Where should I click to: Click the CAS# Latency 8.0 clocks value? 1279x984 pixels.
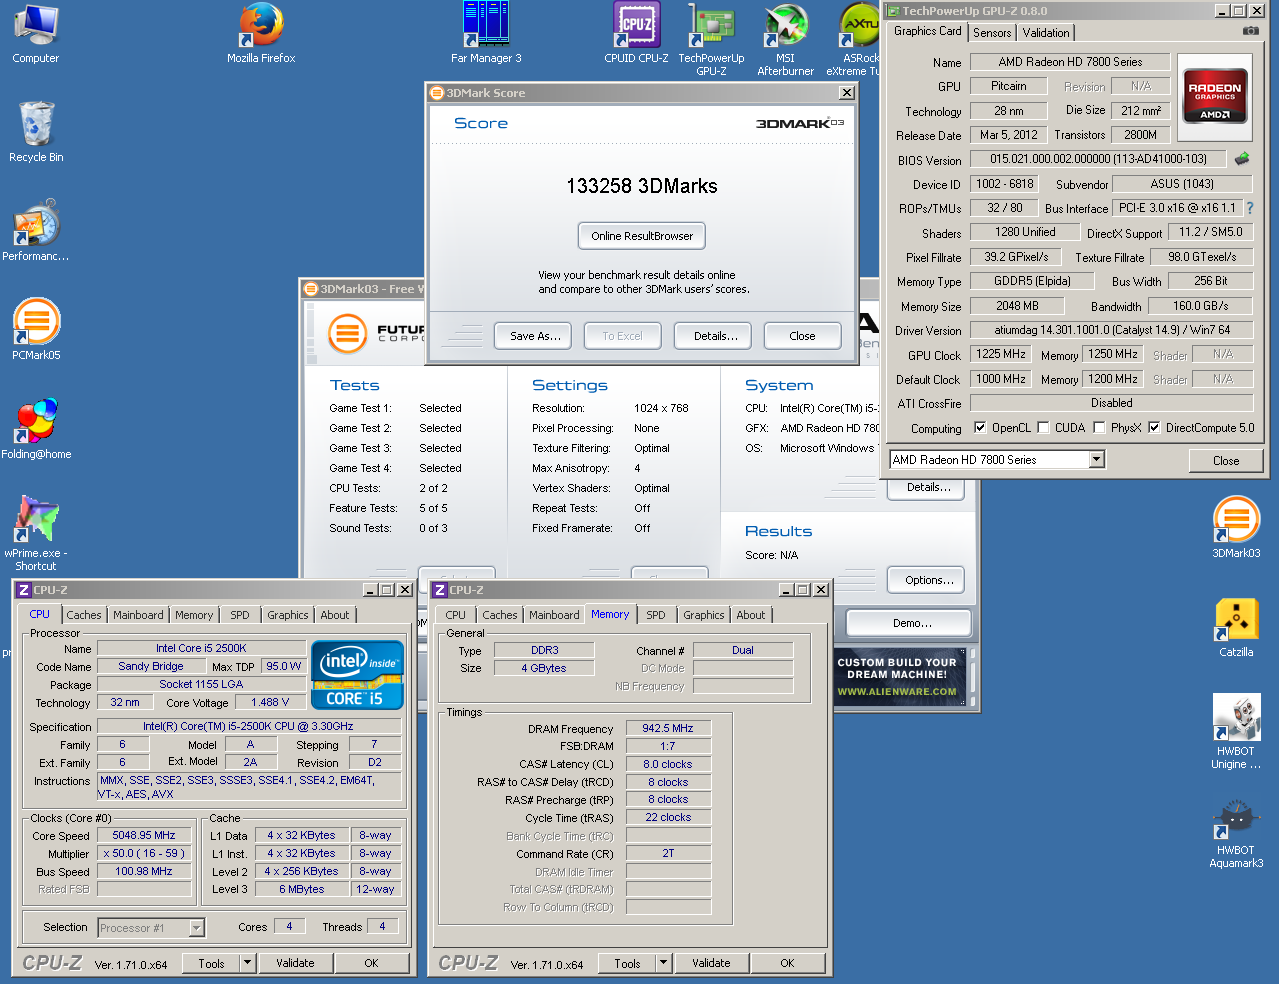click(668, 764)
